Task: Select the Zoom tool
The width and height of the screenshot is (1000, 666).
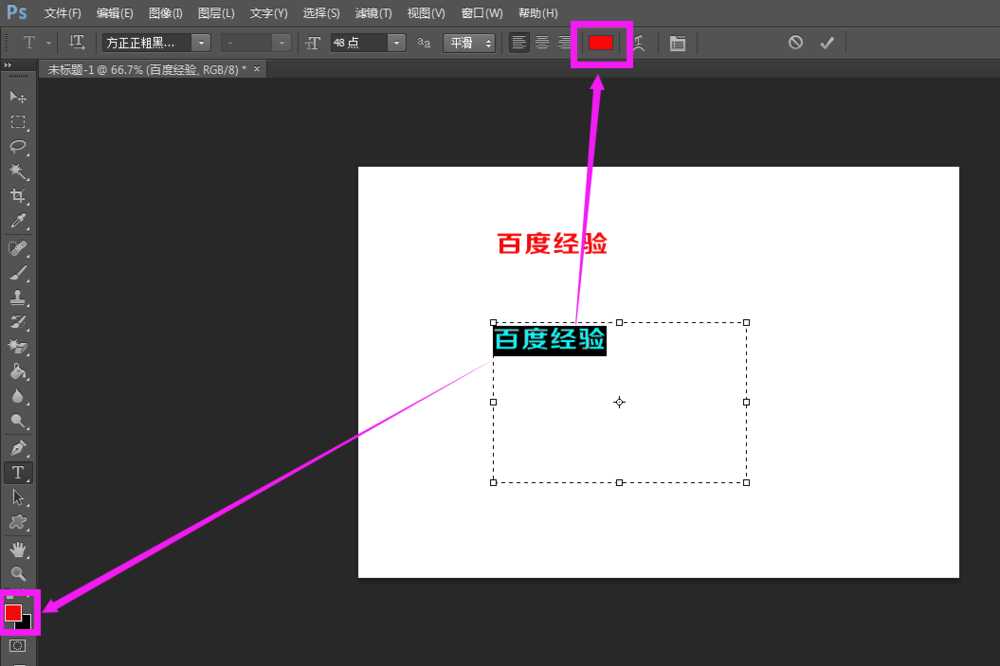Action: tap(16, 573)
